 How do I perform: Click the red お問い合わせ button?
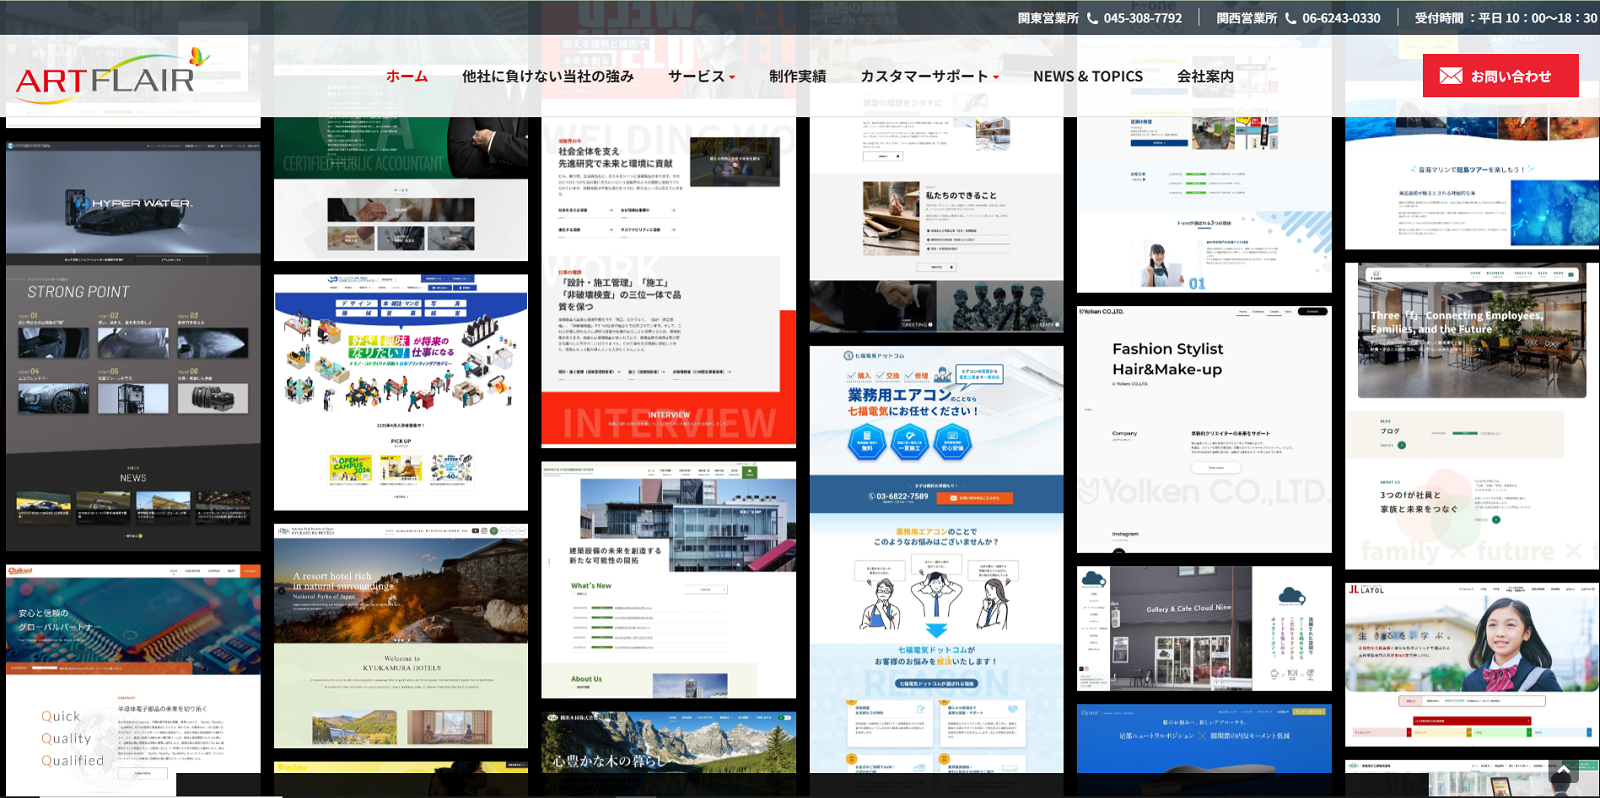point(1500,76)
